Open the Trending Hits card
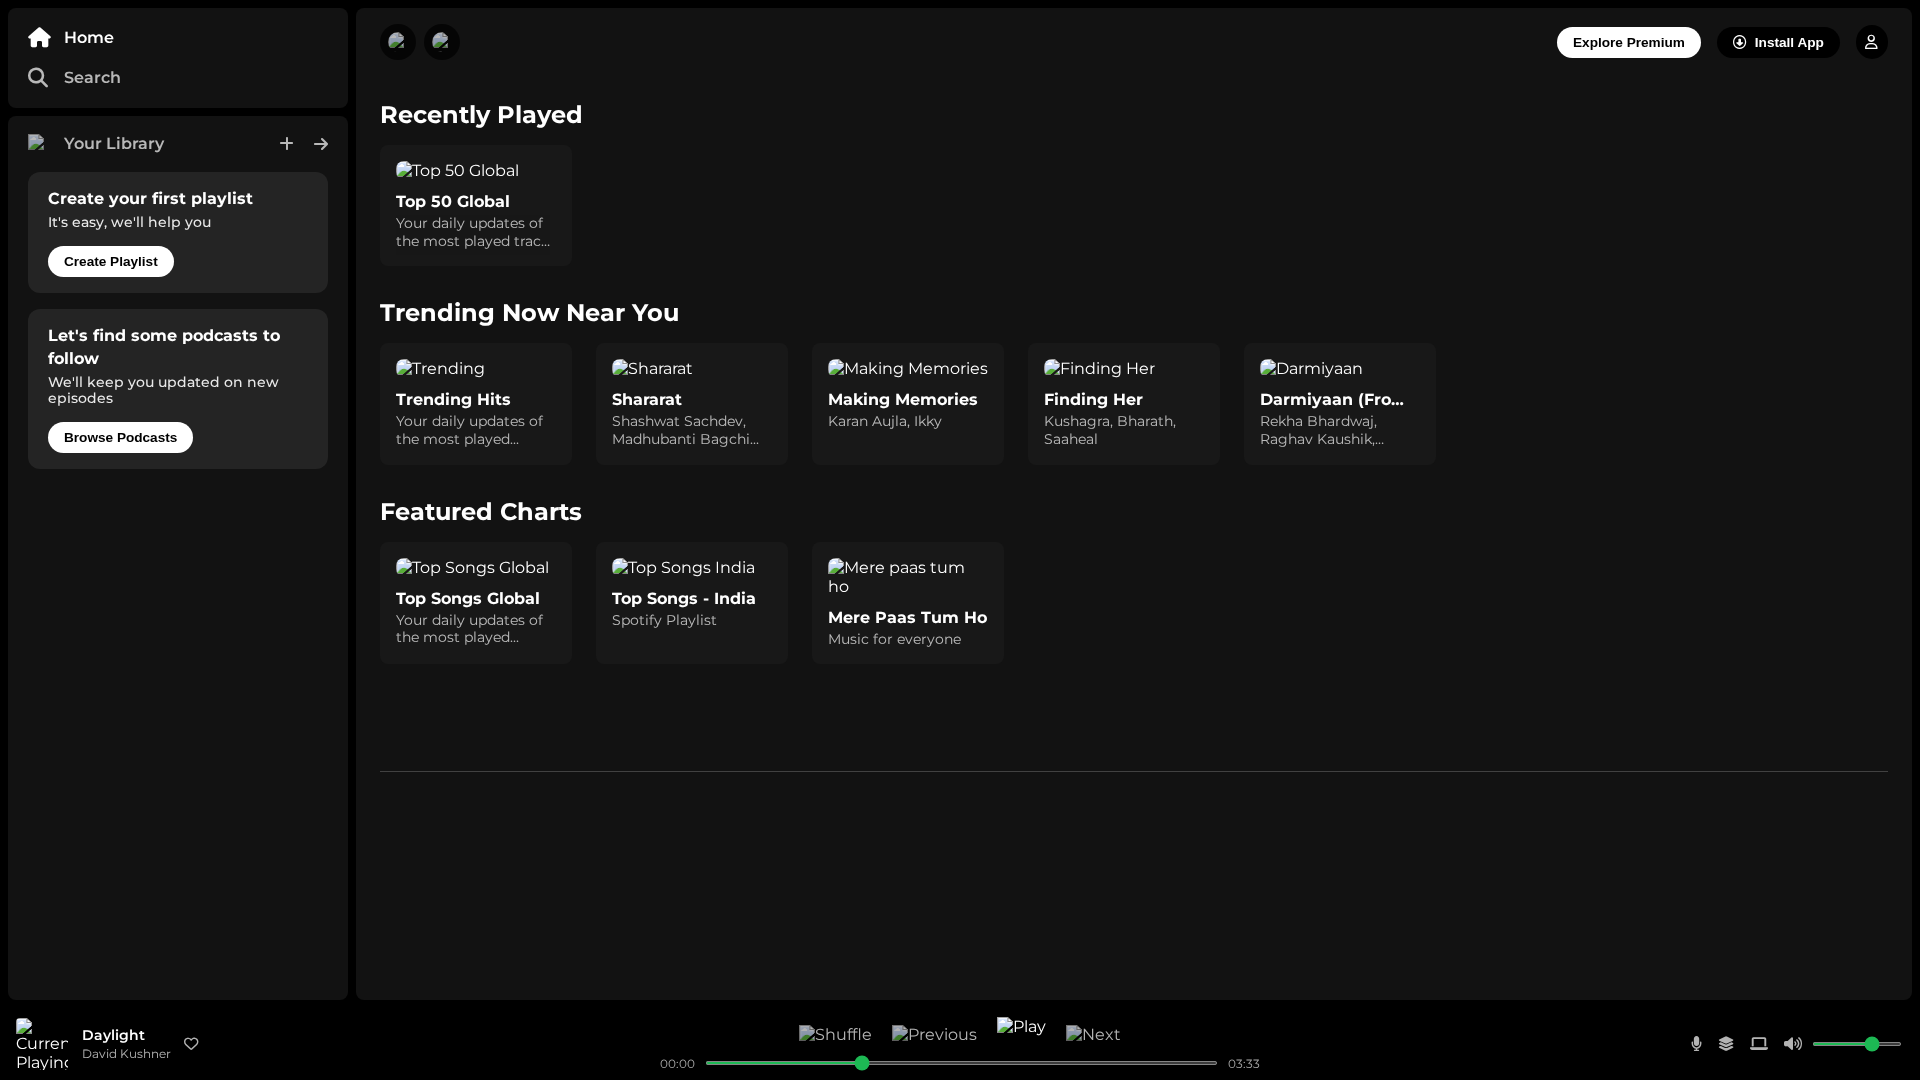Screen dimensions: 1920x1080 [x=476, y=404]
